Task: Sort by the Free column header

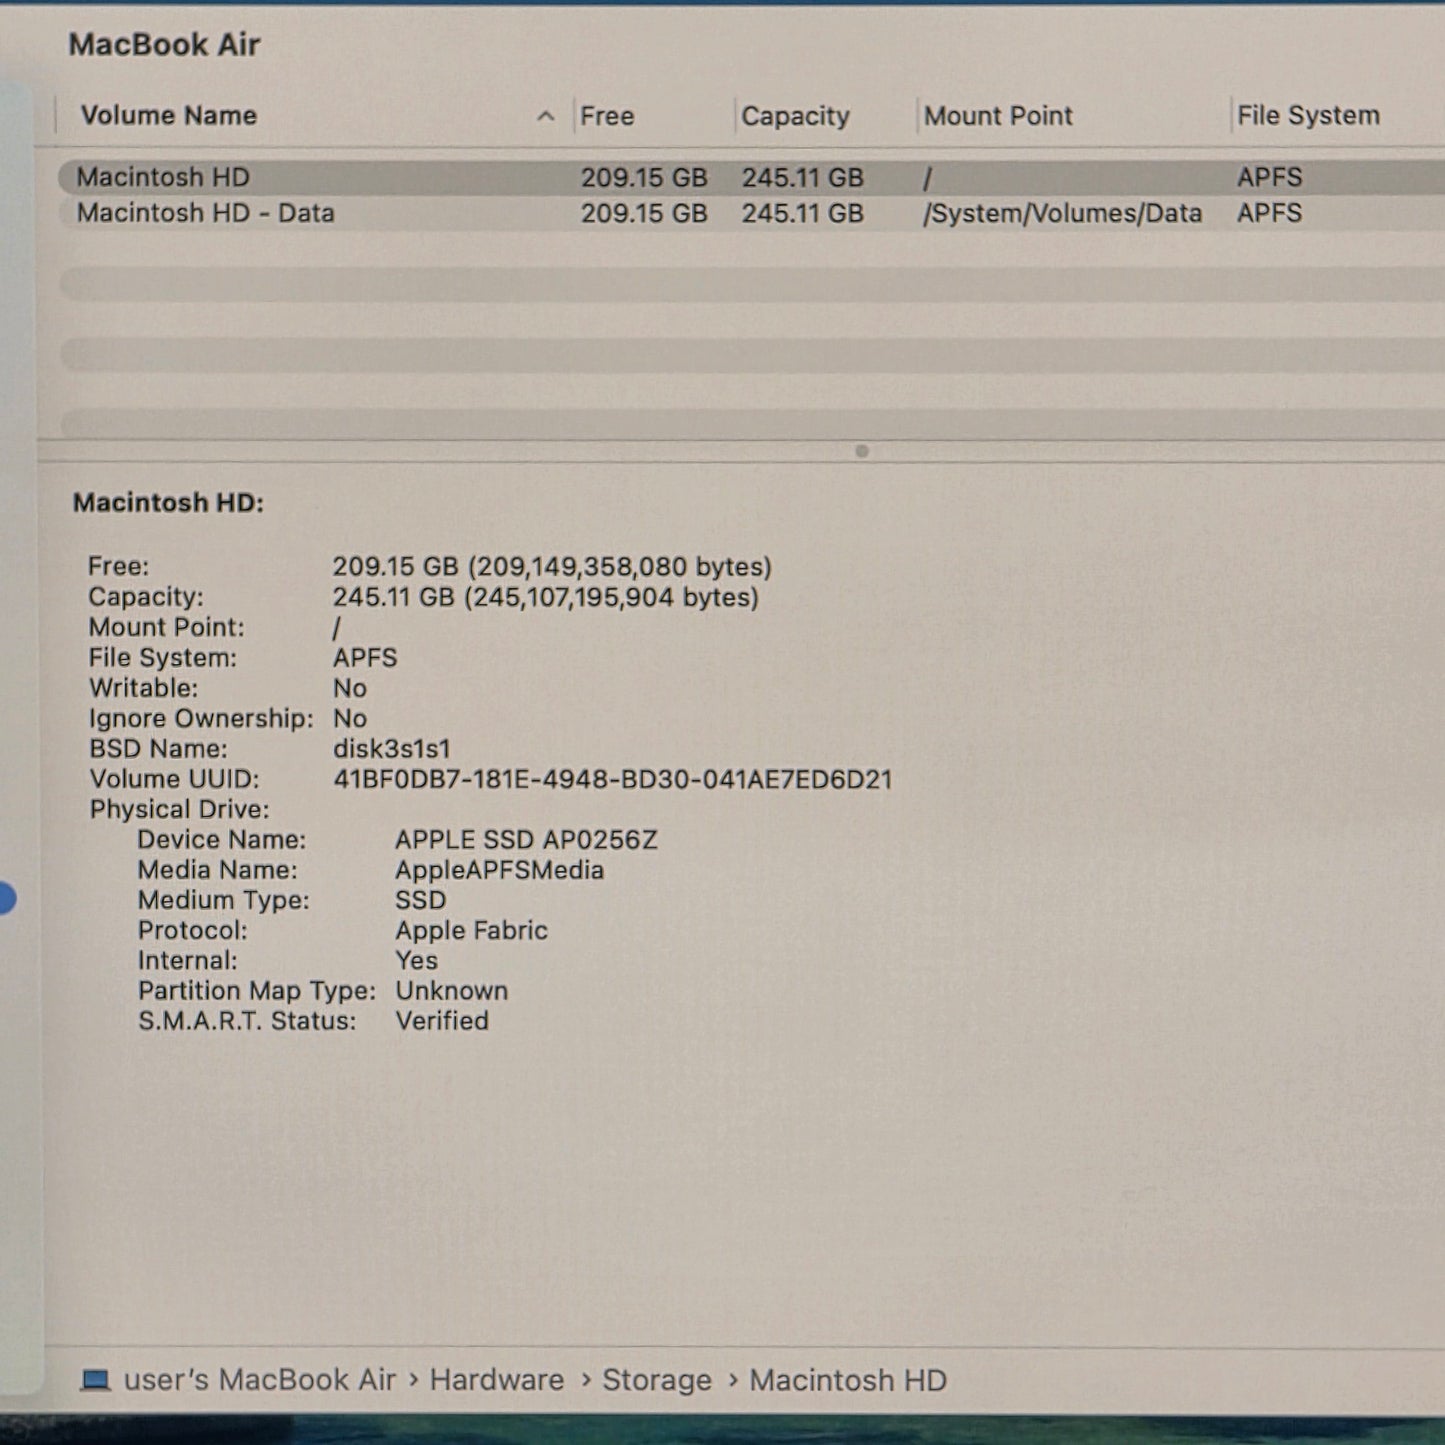Action: pyautogui.click(x=607, y=116)
